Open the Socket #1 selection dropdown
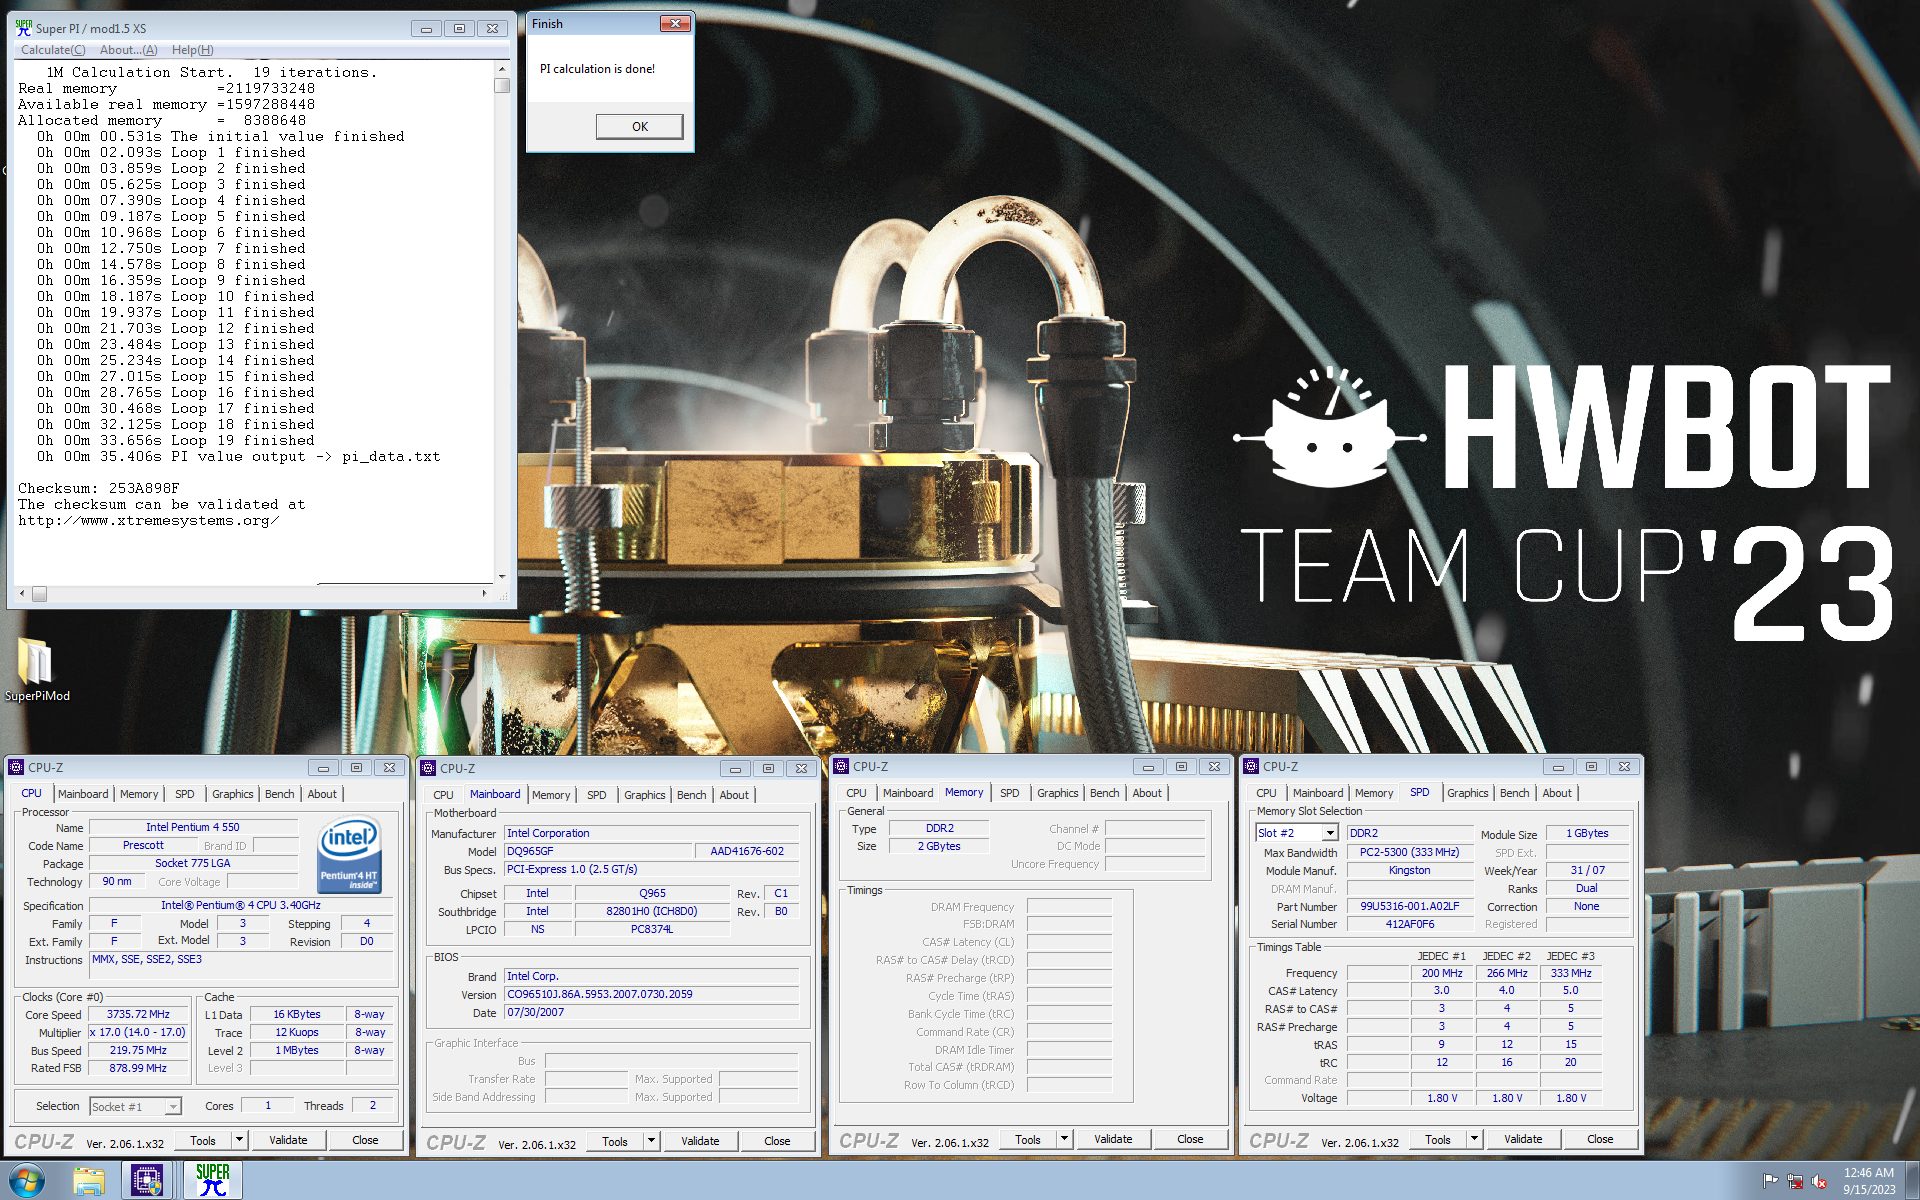 173,1107
